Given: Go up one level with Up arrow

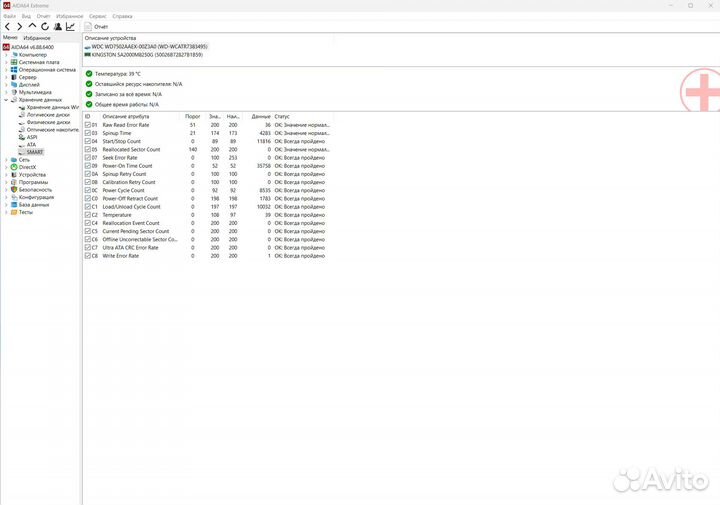Looking at the screenshot, I should (32, 26).
